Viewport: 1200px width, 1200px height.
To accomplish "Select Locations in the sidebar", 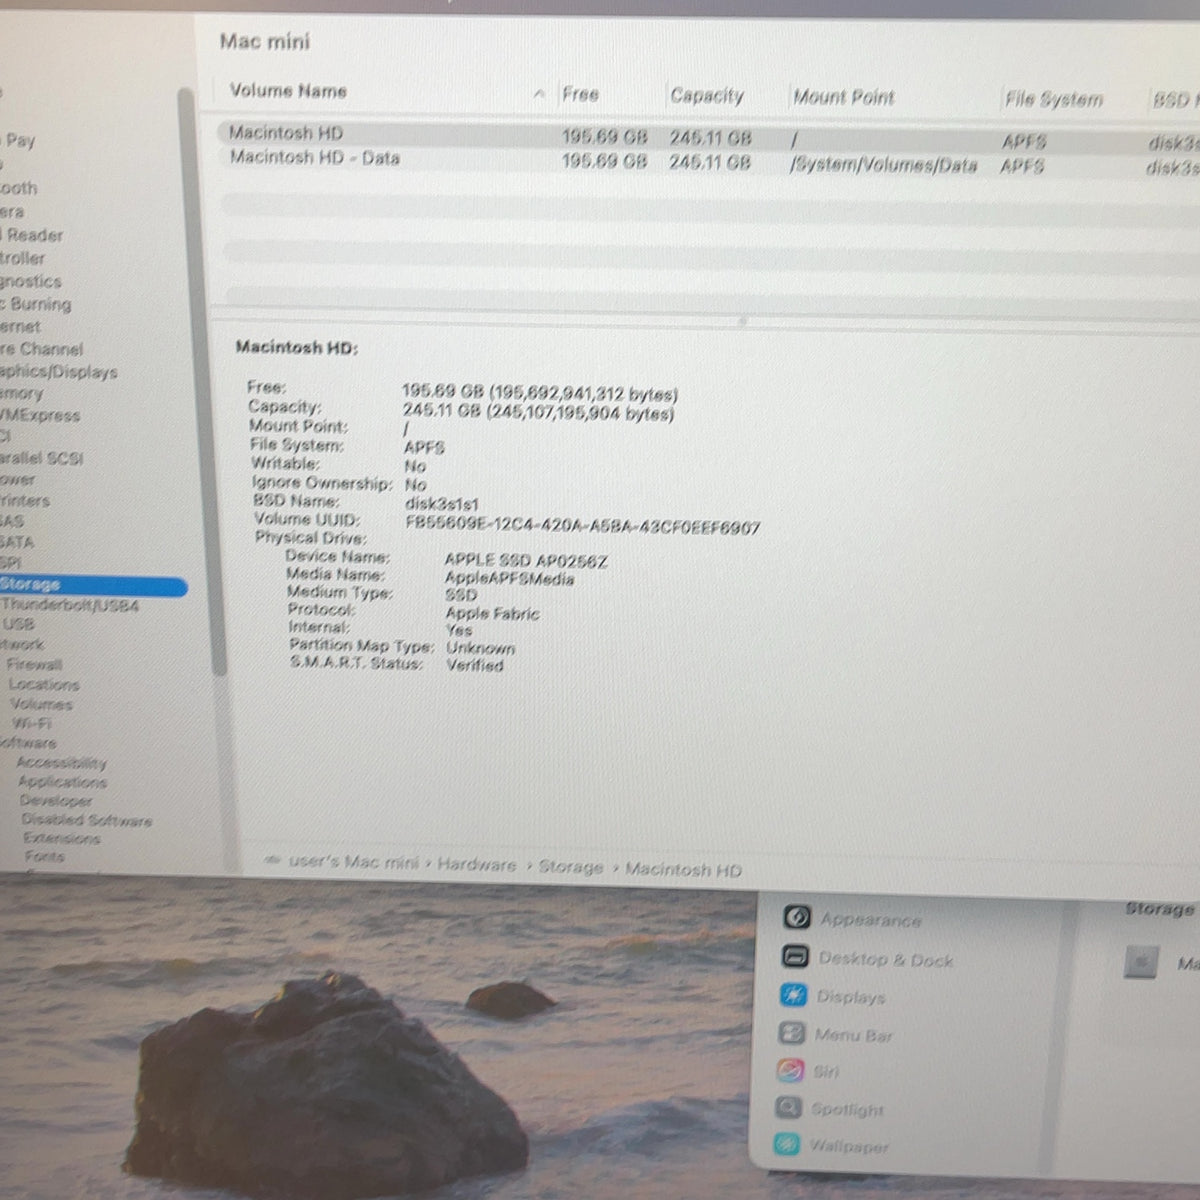I will [44, 685].
